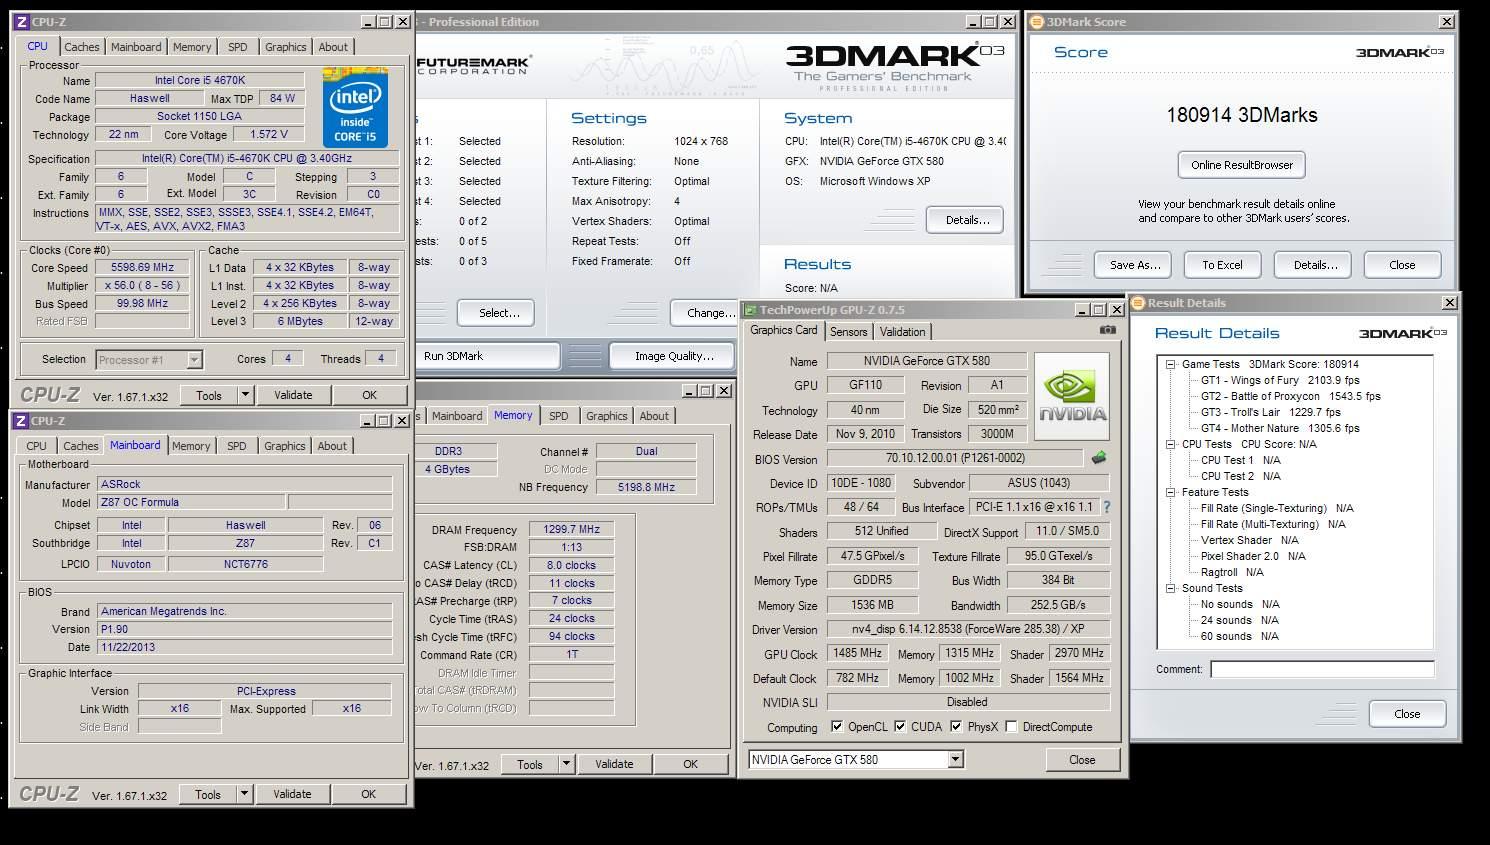Switch to SPD tab in top CPU-Z
Image resolution: width=1490 pixels, height=845 pixels.
(x=238, y=47)
